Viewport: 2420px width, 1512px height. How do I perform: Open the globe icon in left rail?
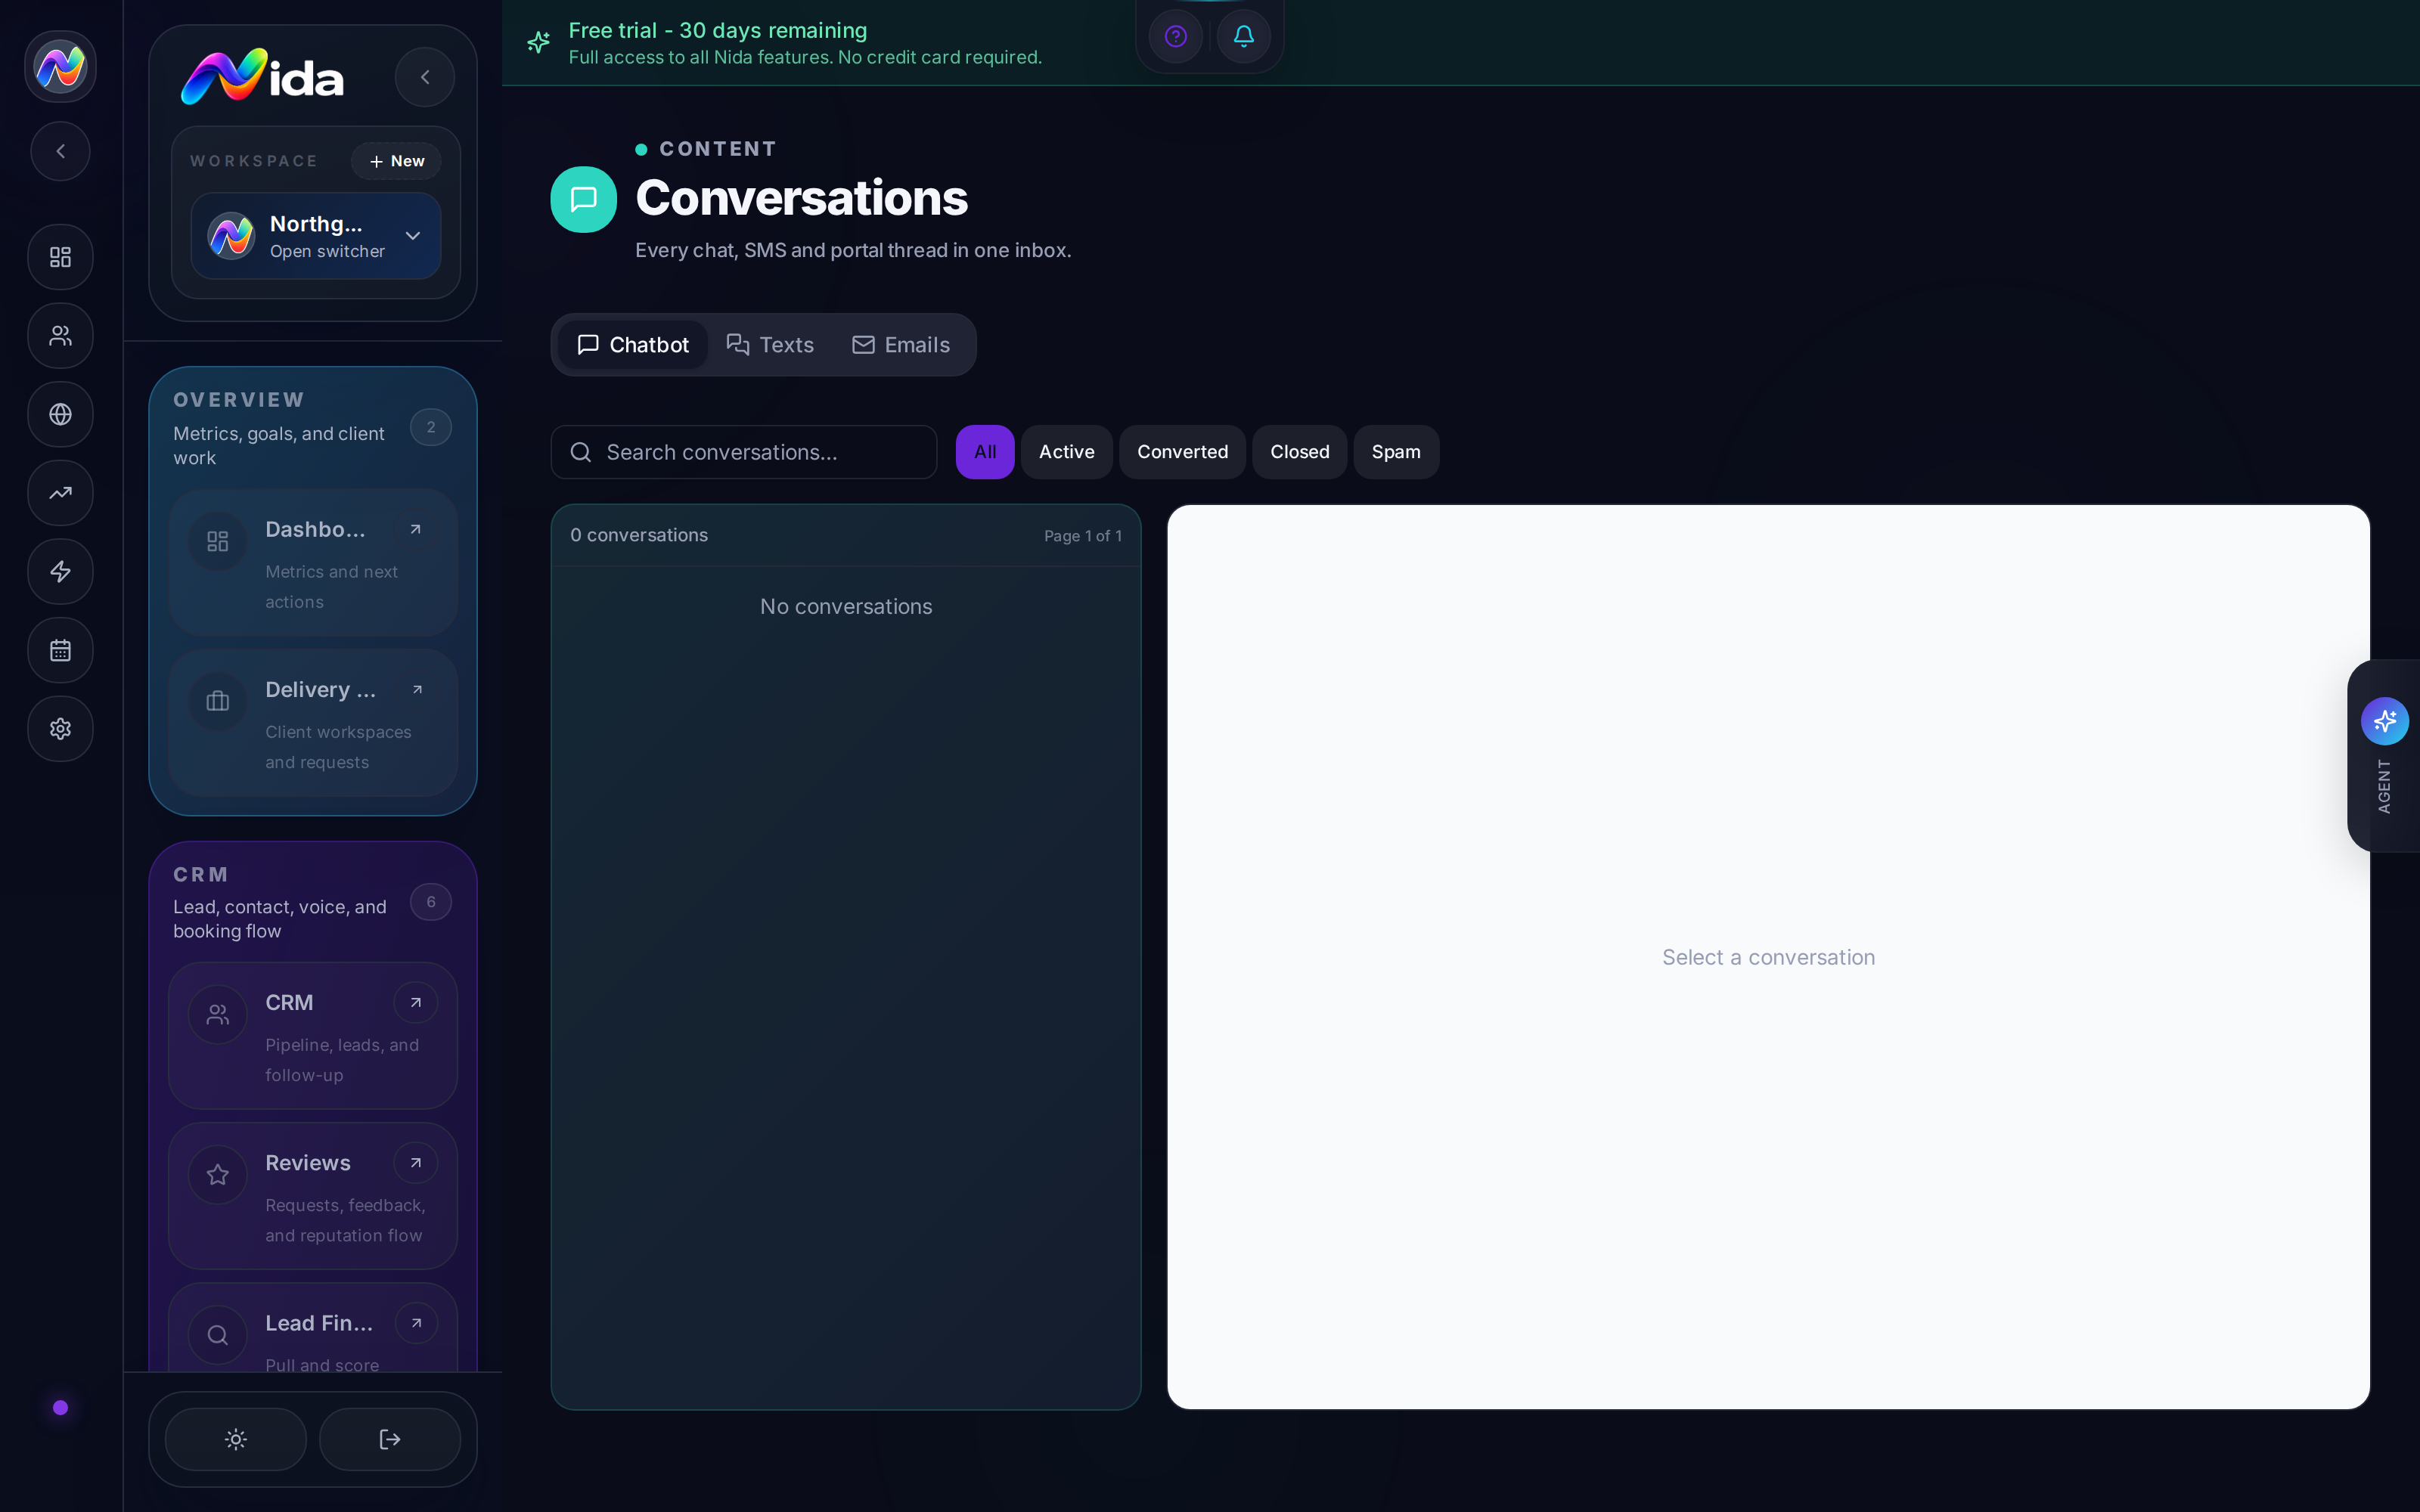point(60,414)
